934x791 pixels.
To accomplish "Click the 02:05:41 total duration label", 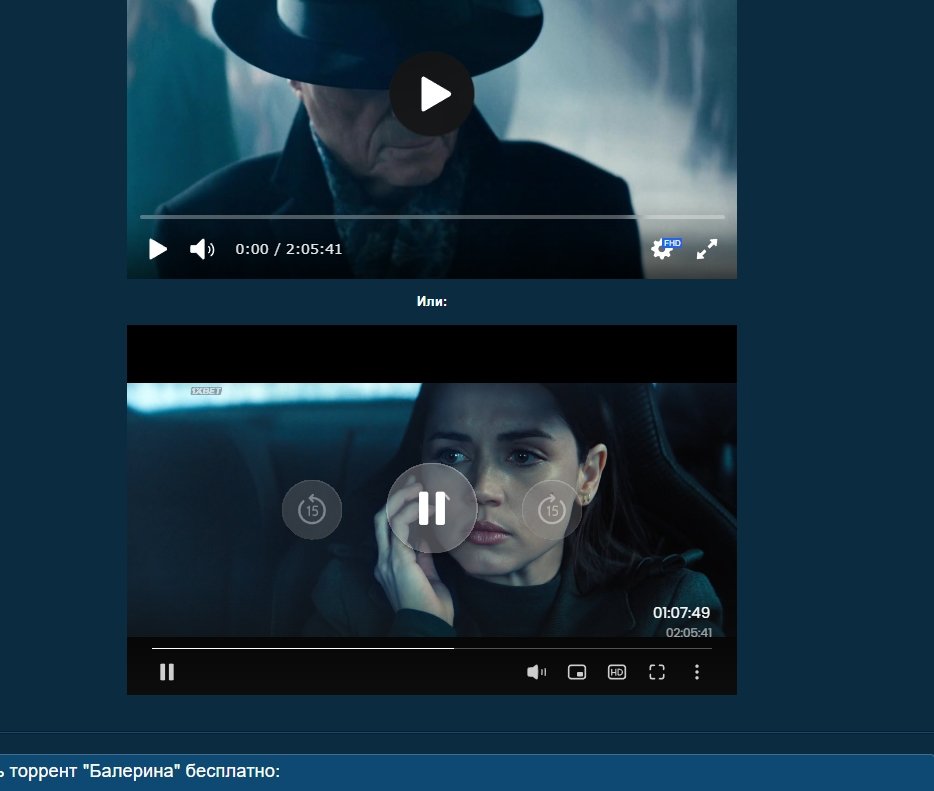I will pyautogui.click(x=689, y=633).
